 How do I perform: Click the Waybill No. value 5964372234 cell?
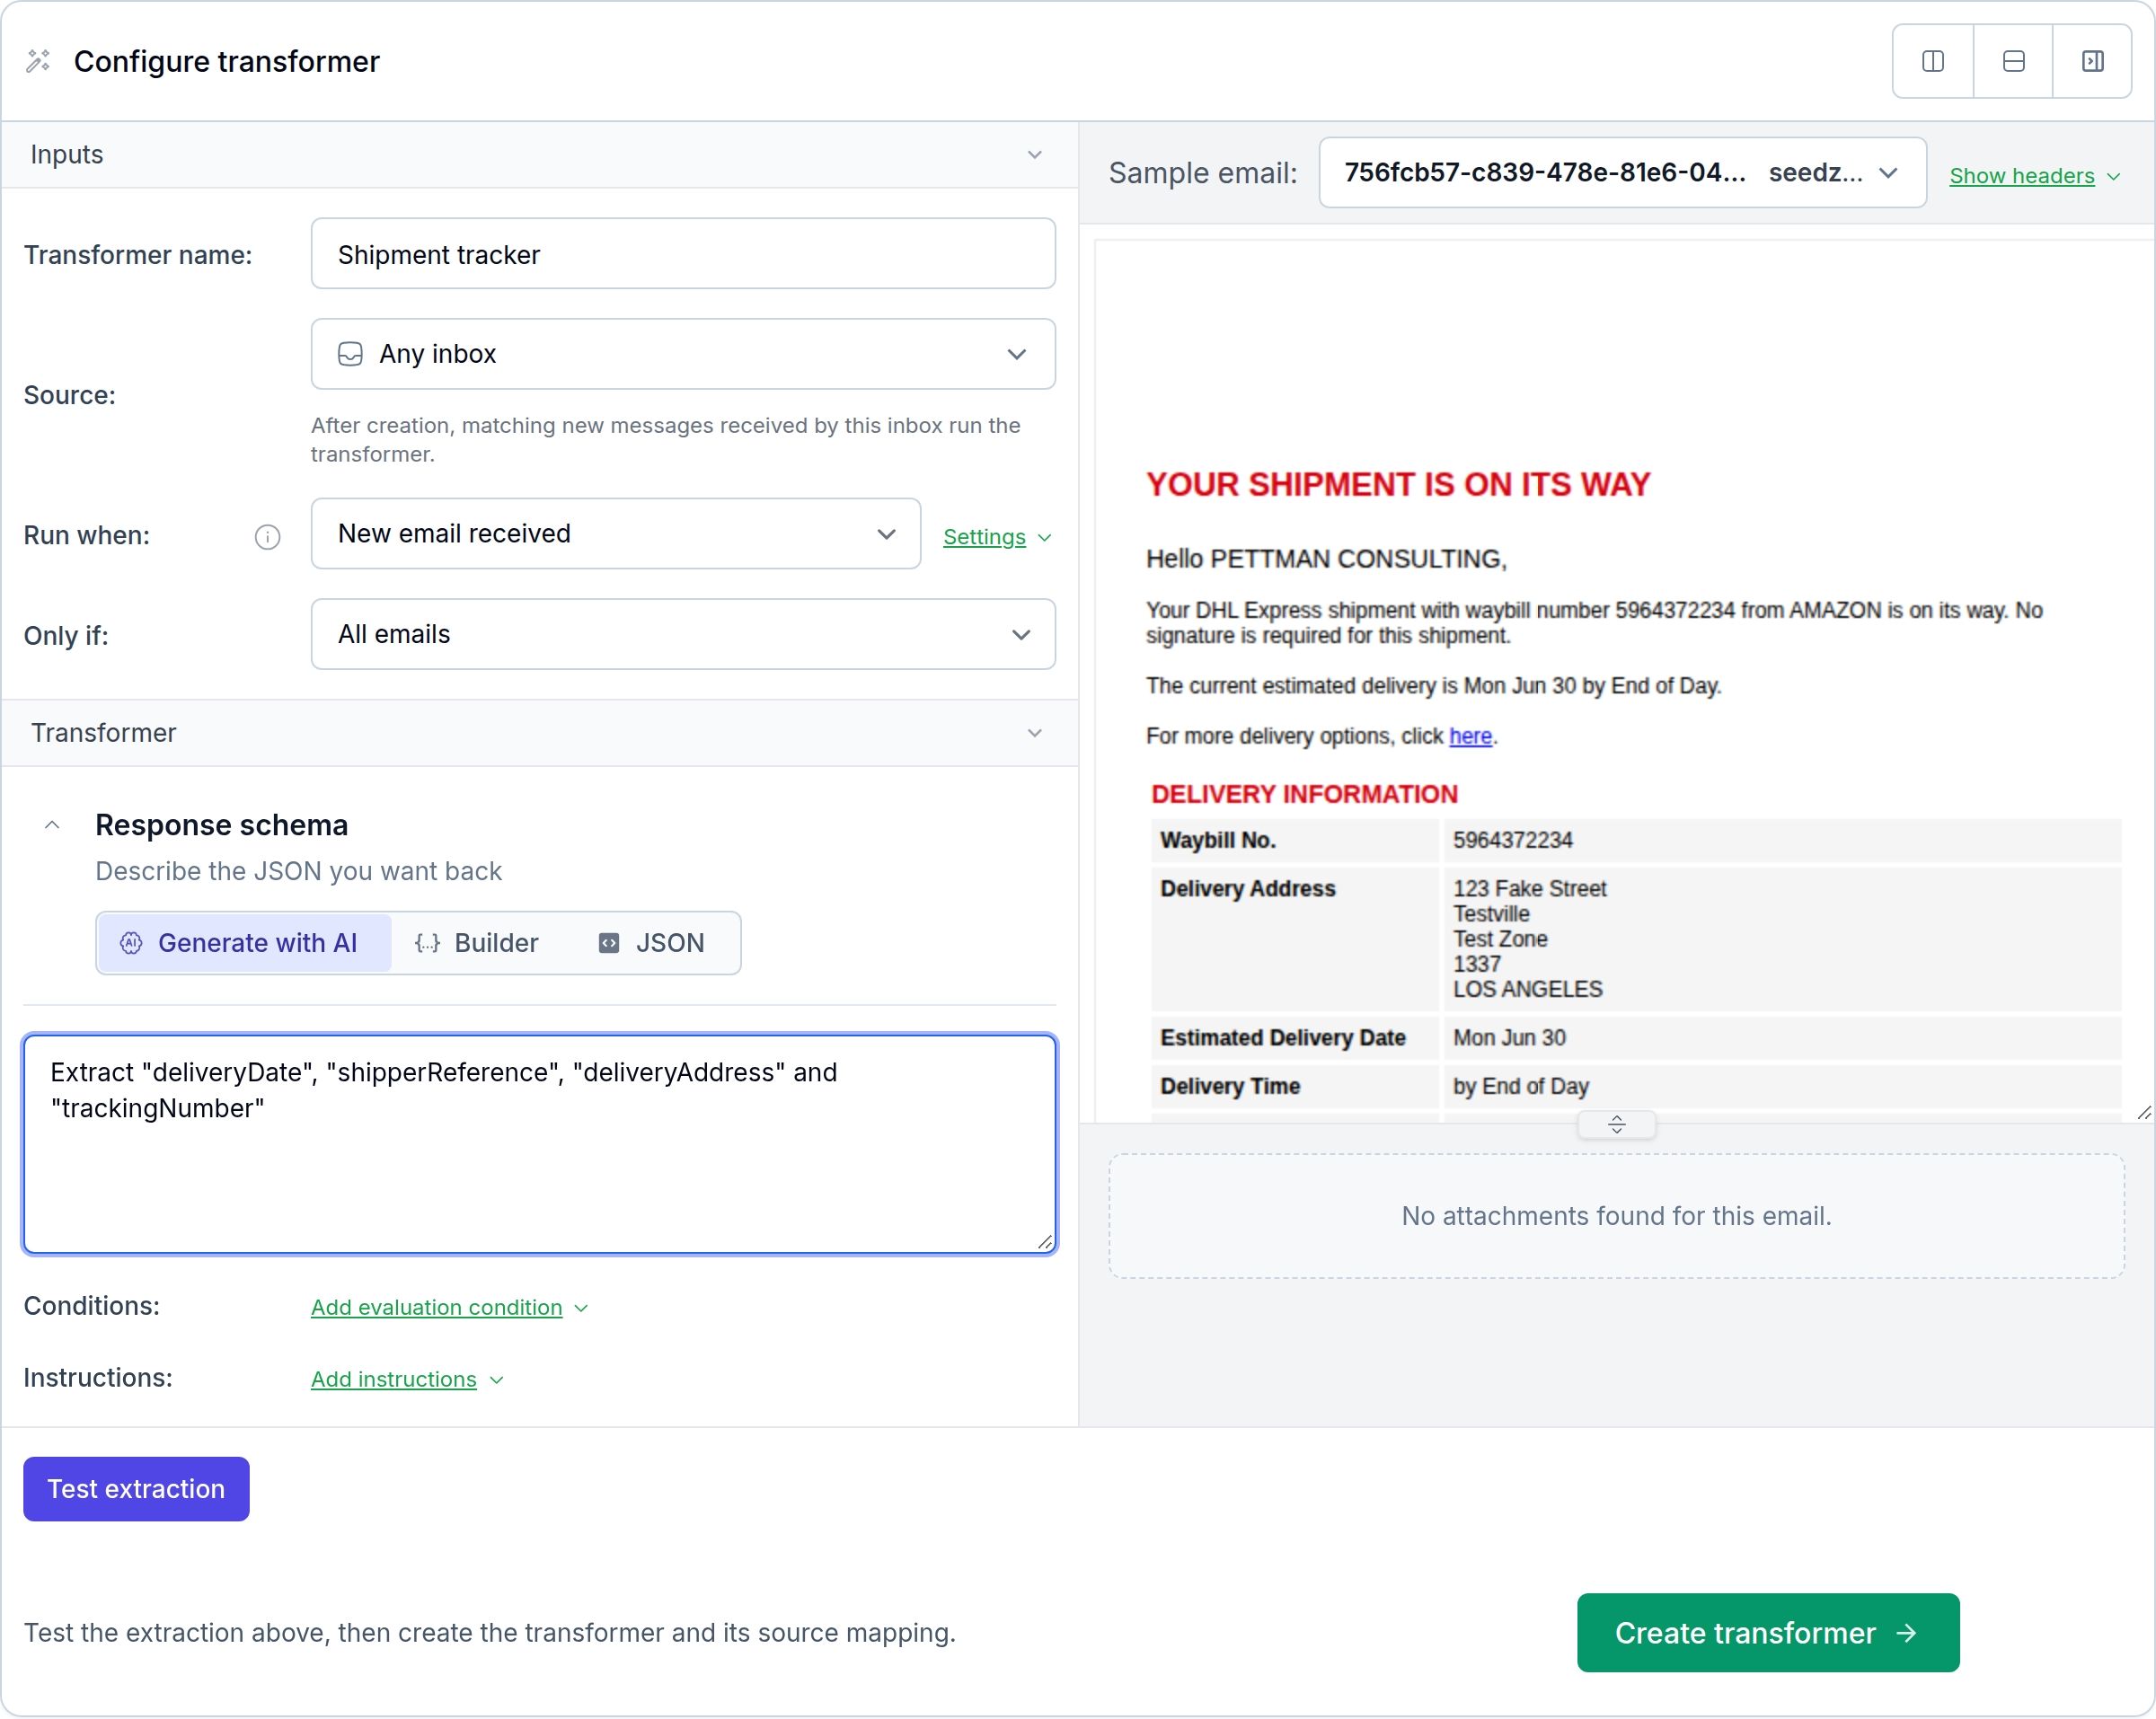click(x=1781, y=840)
